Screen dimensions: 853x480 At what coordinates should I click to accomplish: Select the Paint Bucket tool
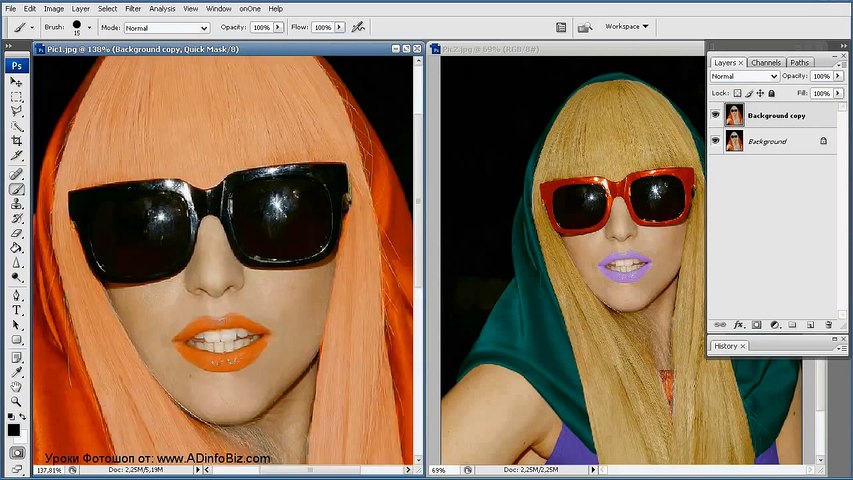click(16, 248)
